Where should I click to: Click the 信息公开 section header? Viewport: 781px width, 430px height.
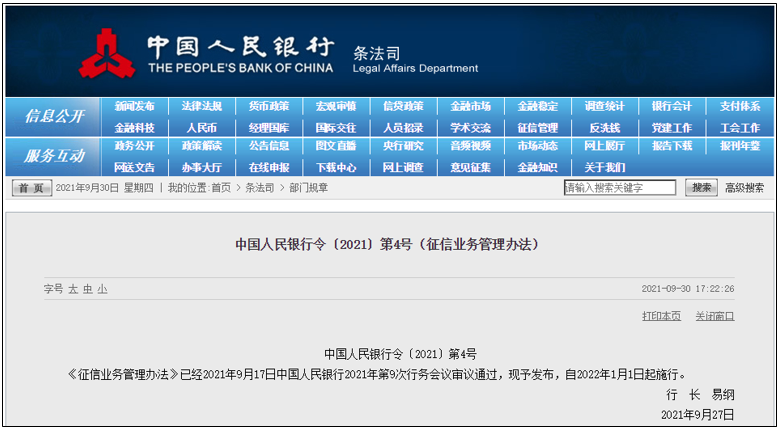pyautogui.click(x=55, y=117)
